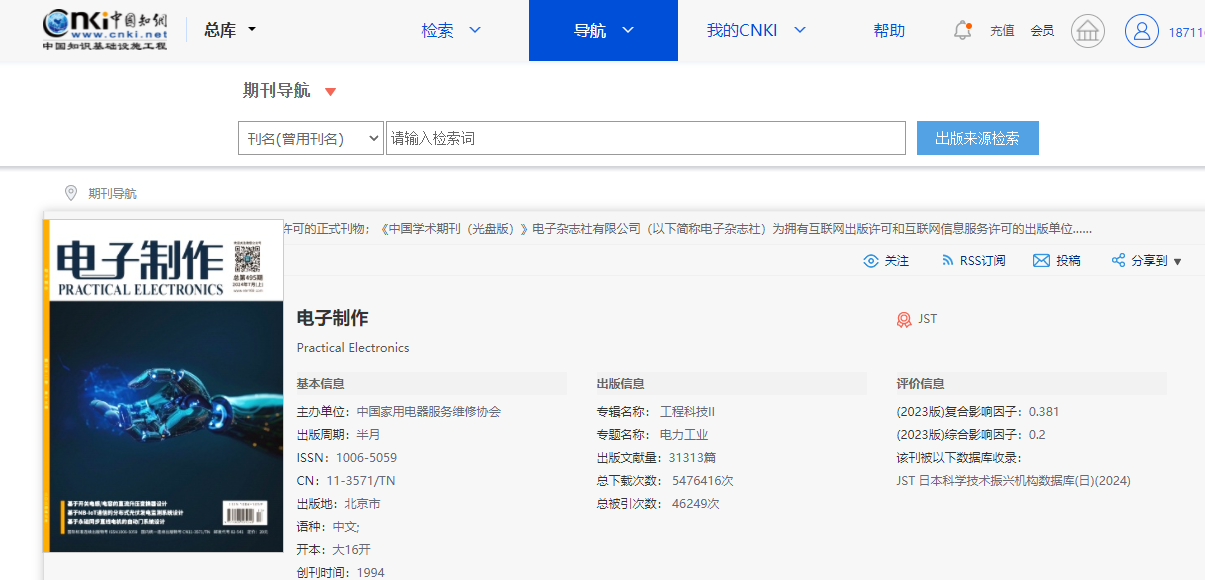Screen dimensions: 1205x580
Task: Click the 期刊导航 breadcrumb text
Action: [112, 194]
